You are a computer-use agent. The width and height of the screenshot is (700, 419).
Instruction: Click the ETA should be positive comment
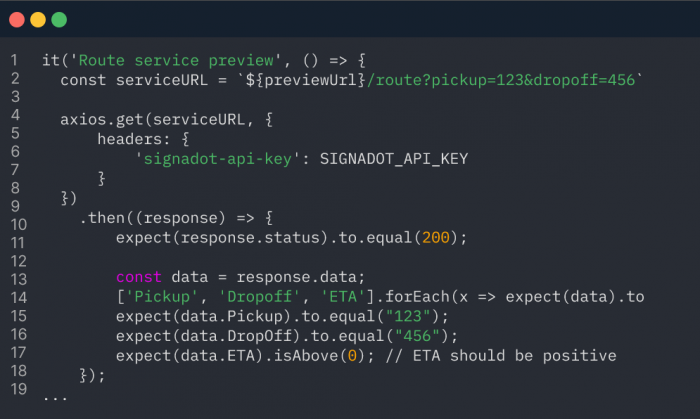click(x=501, y=356)
